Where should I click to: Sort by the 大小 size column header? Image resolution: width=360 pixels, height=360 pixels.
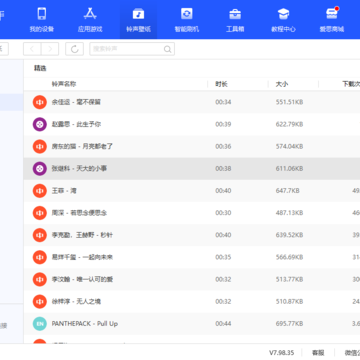point(282,84)
